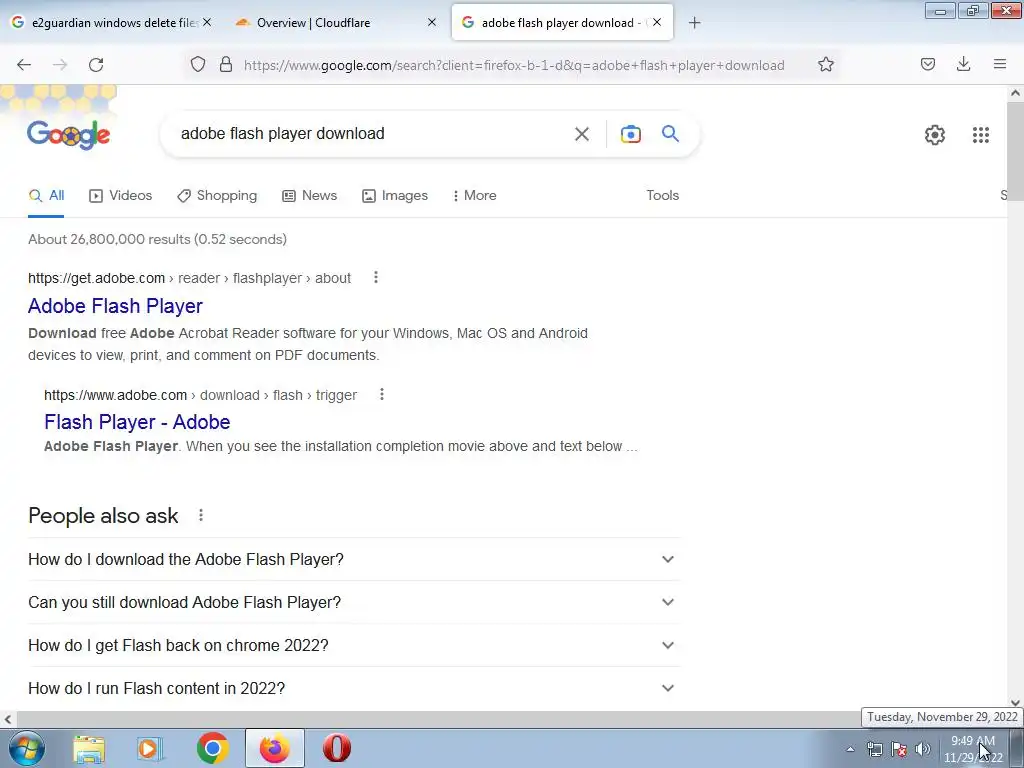The image size is (1024, 768).
Task: Click the system clock
Action: (972, 749)
